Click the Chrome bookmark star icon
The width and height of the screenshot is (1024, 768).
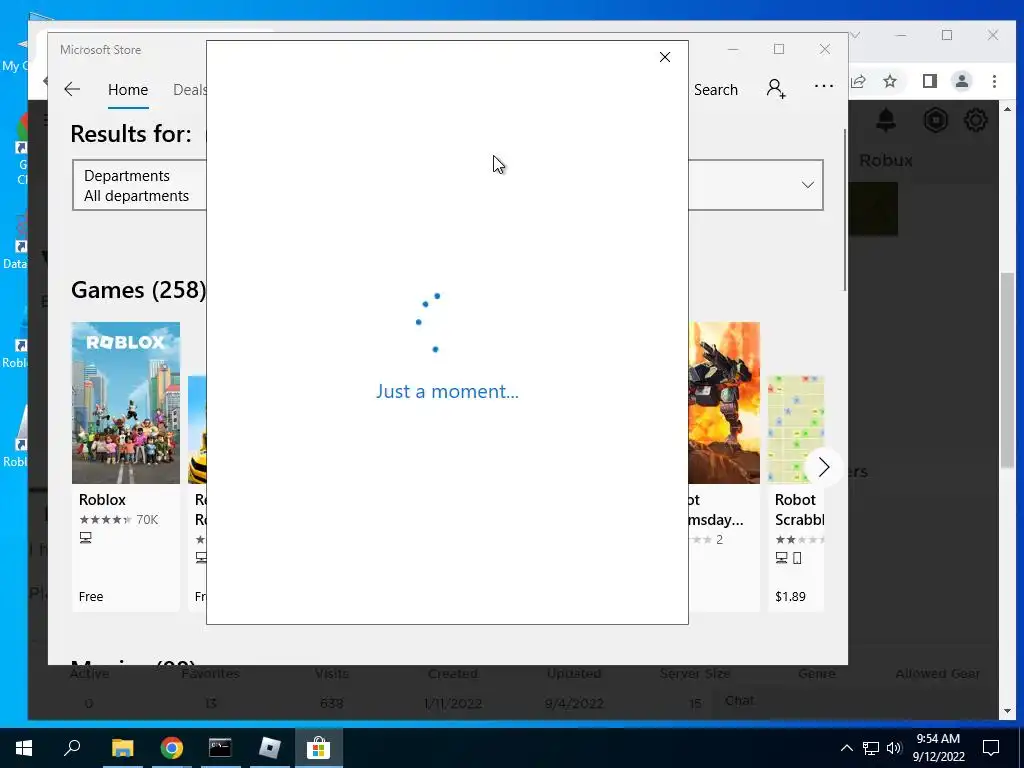(889, 81)
